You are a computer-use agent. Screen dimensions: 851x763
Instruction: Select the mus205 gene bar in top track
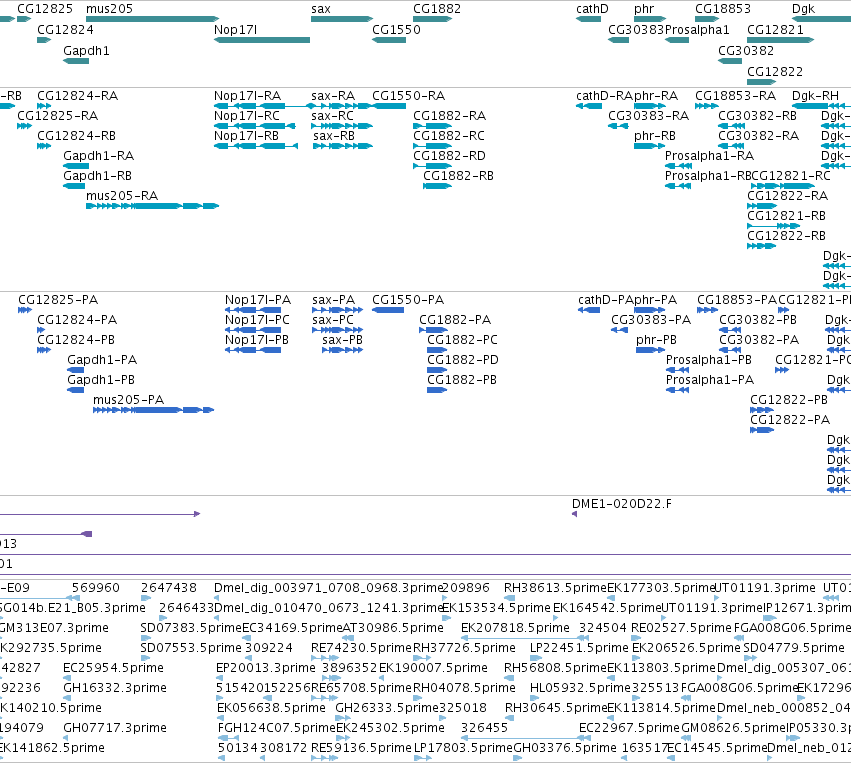coord(153,19)
